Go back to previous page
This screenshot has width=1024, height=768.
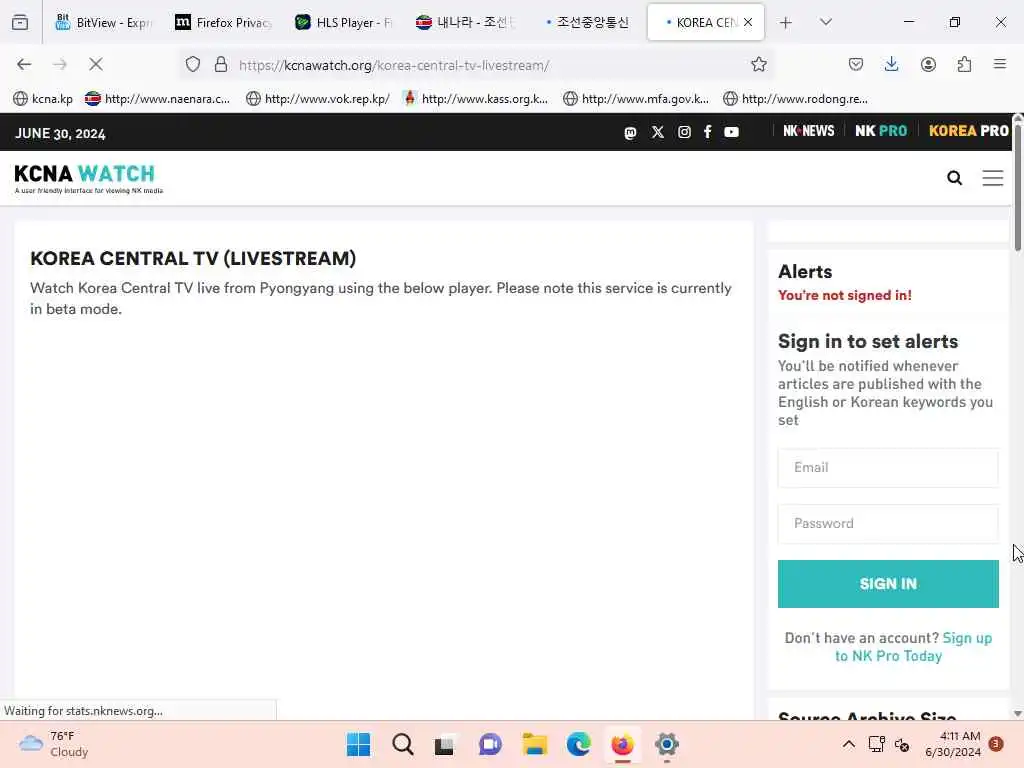pos(24,64)
